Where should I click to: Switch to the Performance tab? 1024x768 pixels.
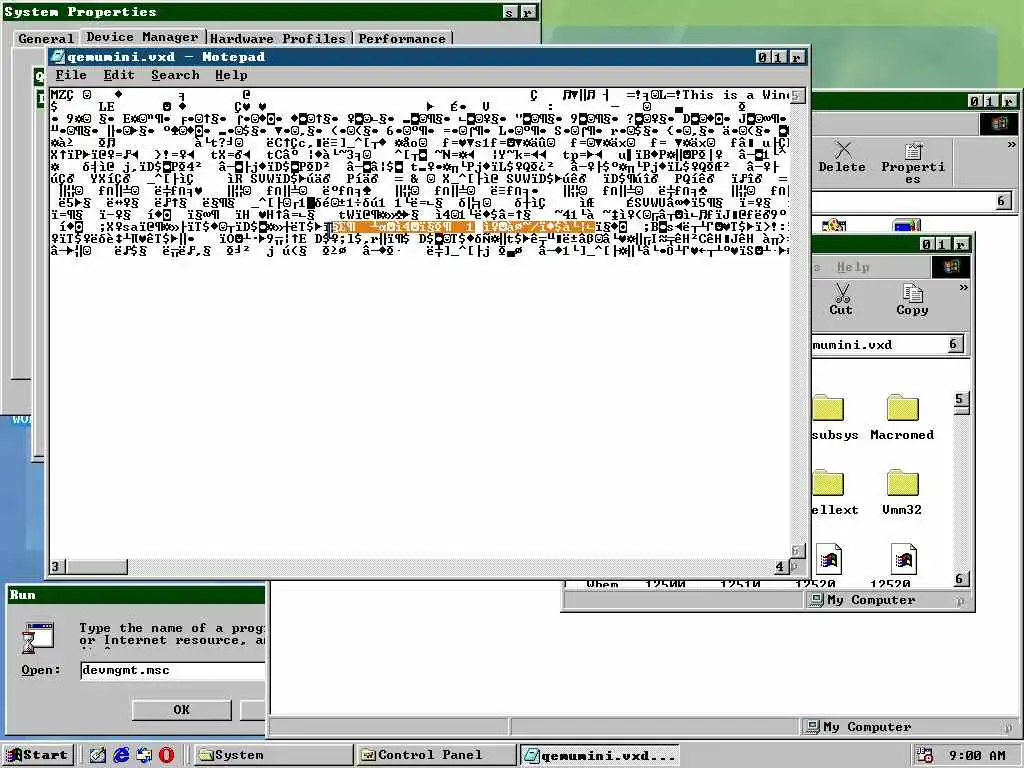point(402,39)
